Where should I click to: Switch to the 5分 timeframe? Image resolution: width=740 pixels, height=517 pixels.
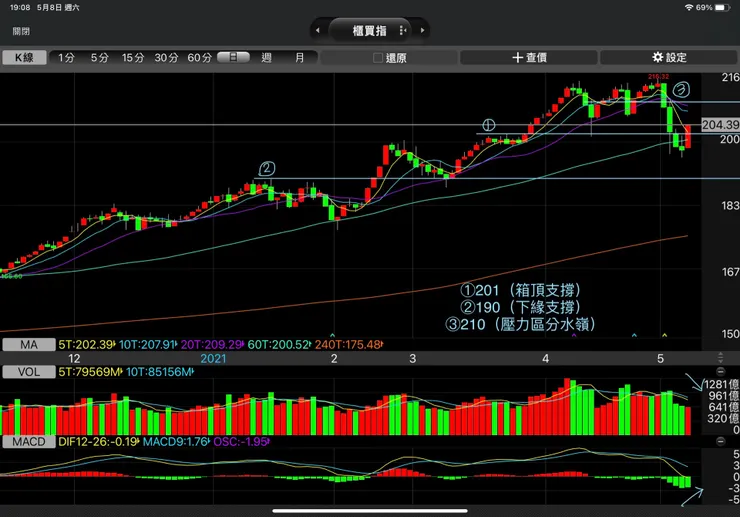coord(100,58)
